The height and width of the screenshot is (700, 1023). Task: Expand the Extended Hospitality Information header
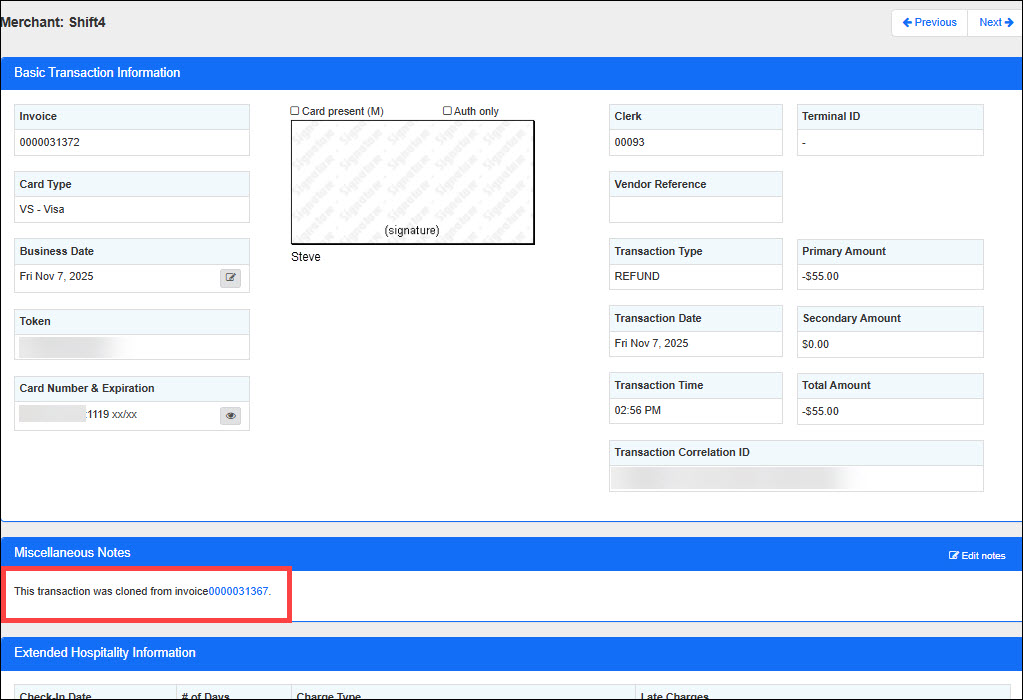(105, 653)
